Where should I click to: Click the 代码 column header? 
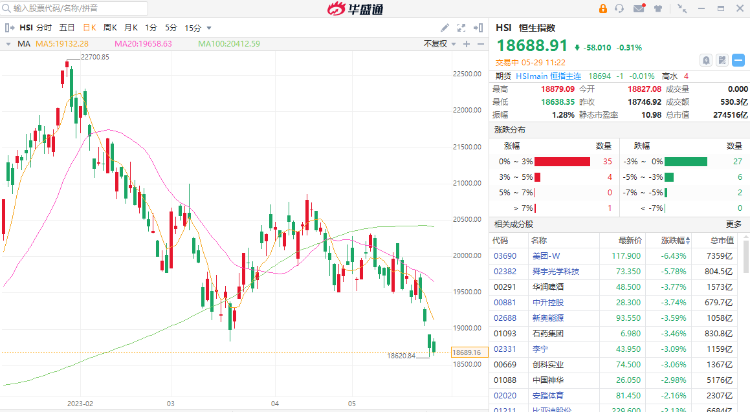(500, 240)
